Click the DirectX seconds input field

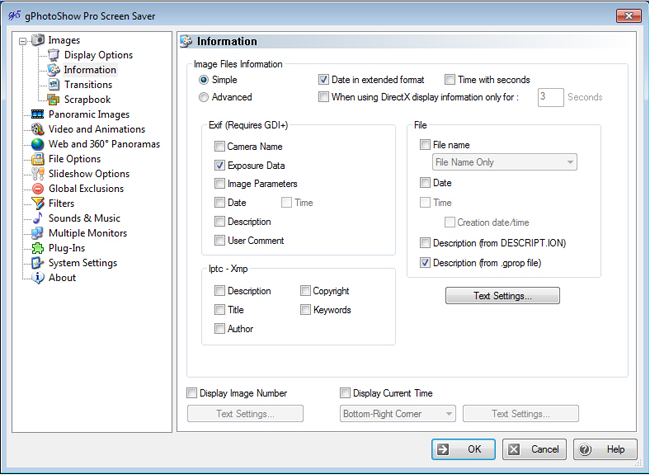click(x=549, y=98)
